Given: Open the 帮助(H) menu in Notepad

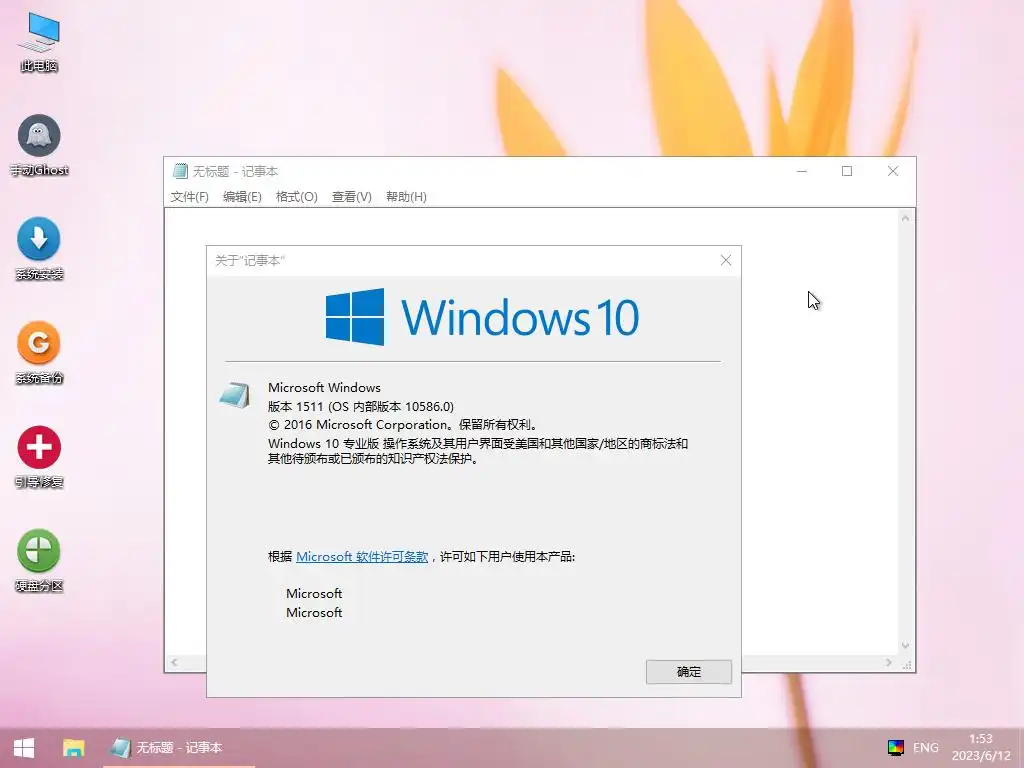Looking at the screenshot, I should coord(406,197).
